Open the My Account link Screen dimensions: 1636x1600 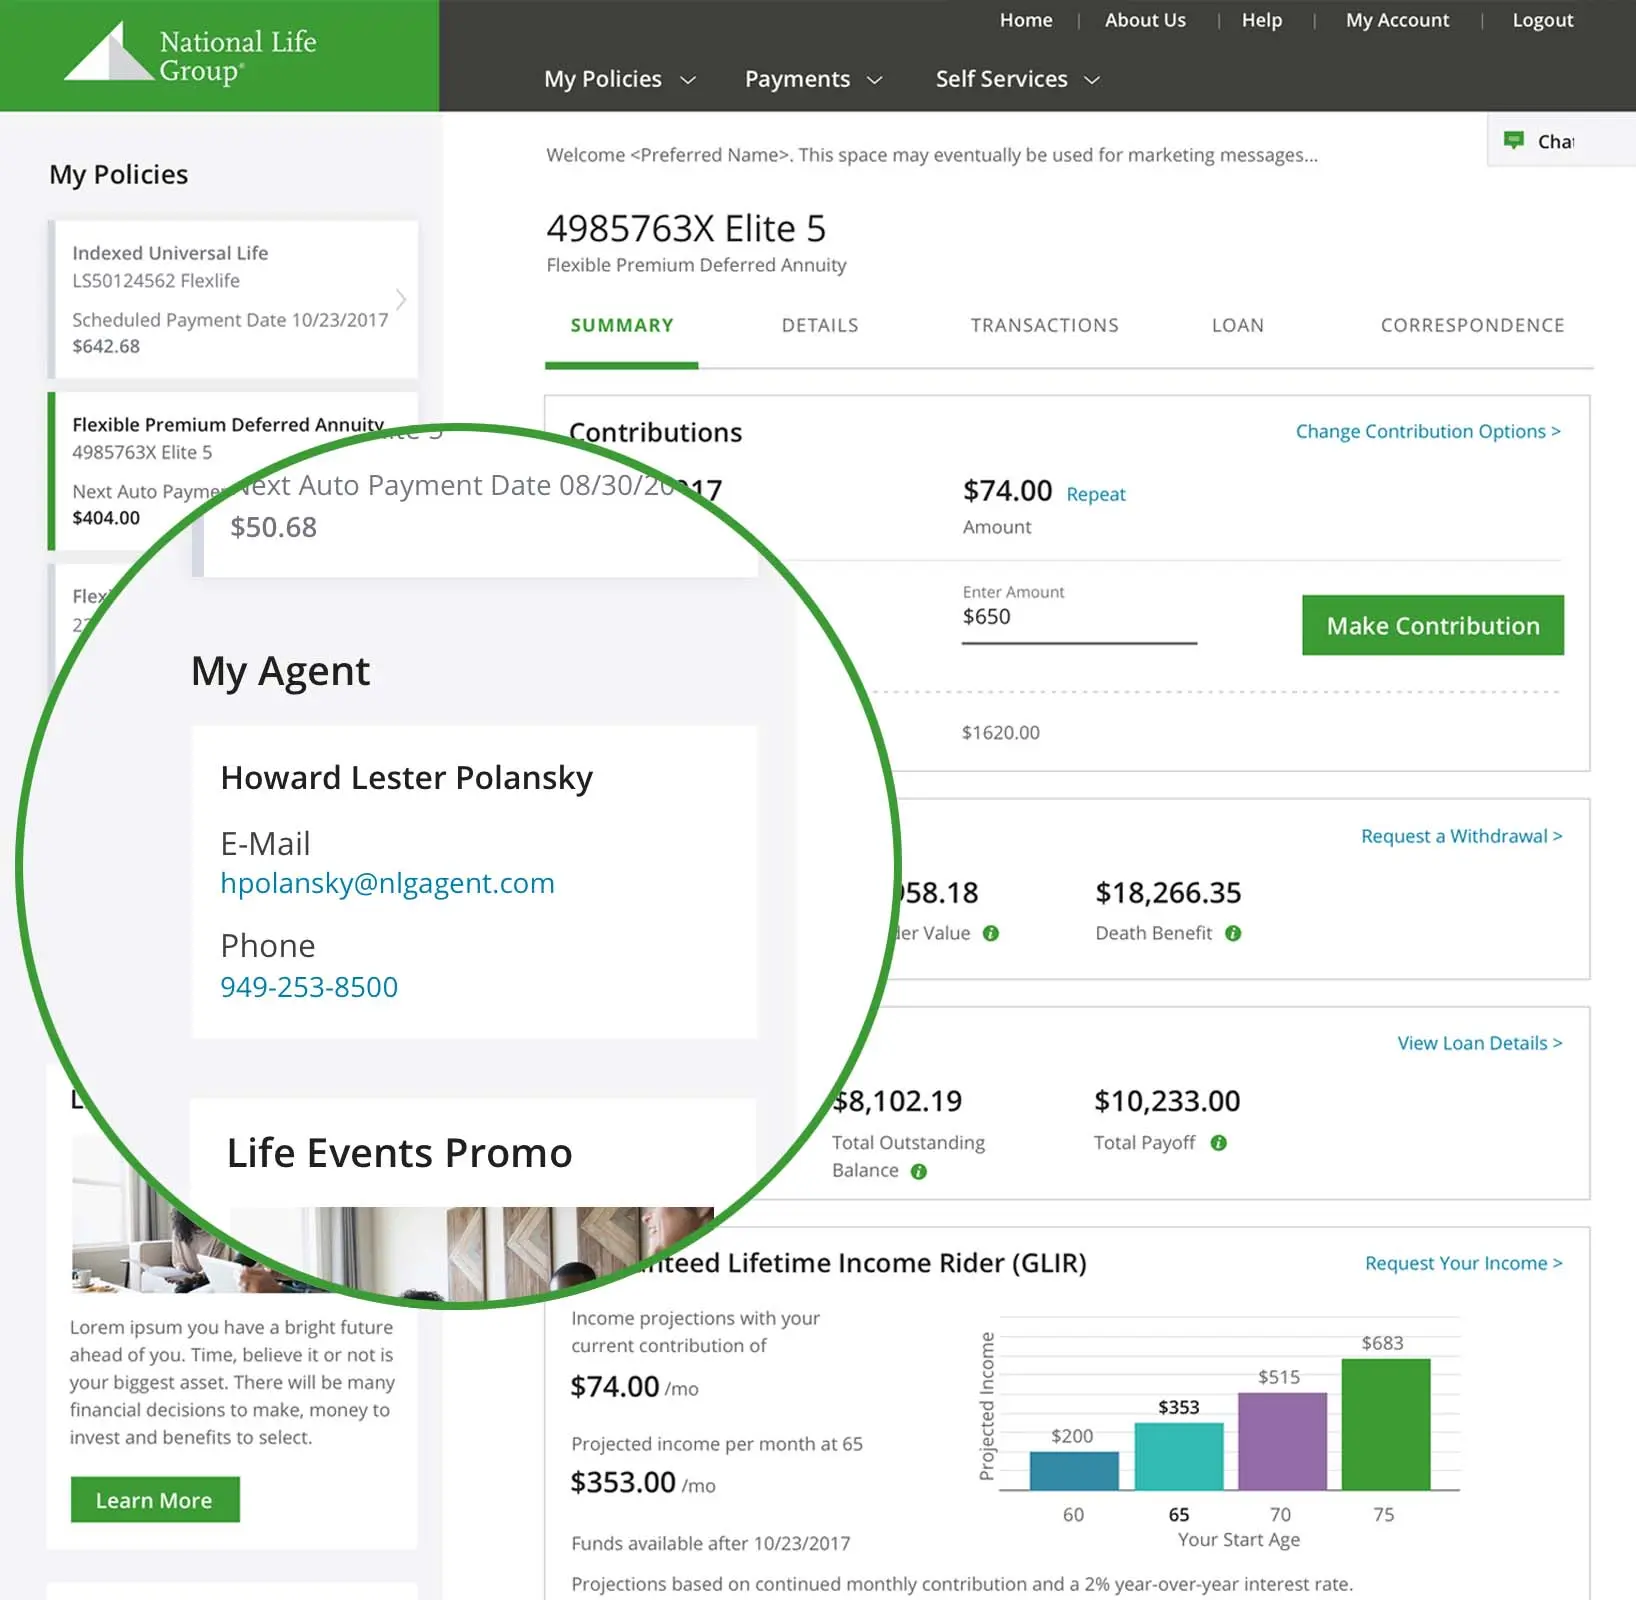[1397, 20]
